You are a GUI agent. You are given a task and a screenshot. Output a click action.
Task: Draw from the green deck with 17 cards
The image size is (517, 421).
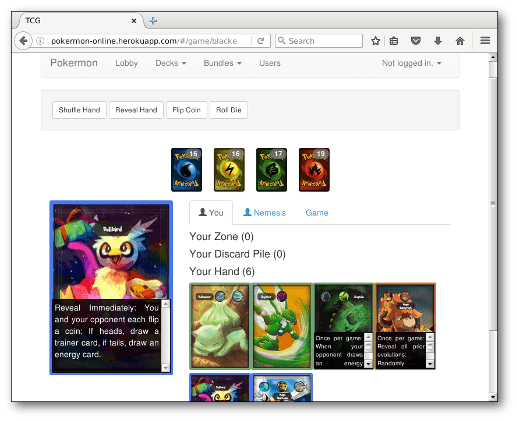click(271, 170)
